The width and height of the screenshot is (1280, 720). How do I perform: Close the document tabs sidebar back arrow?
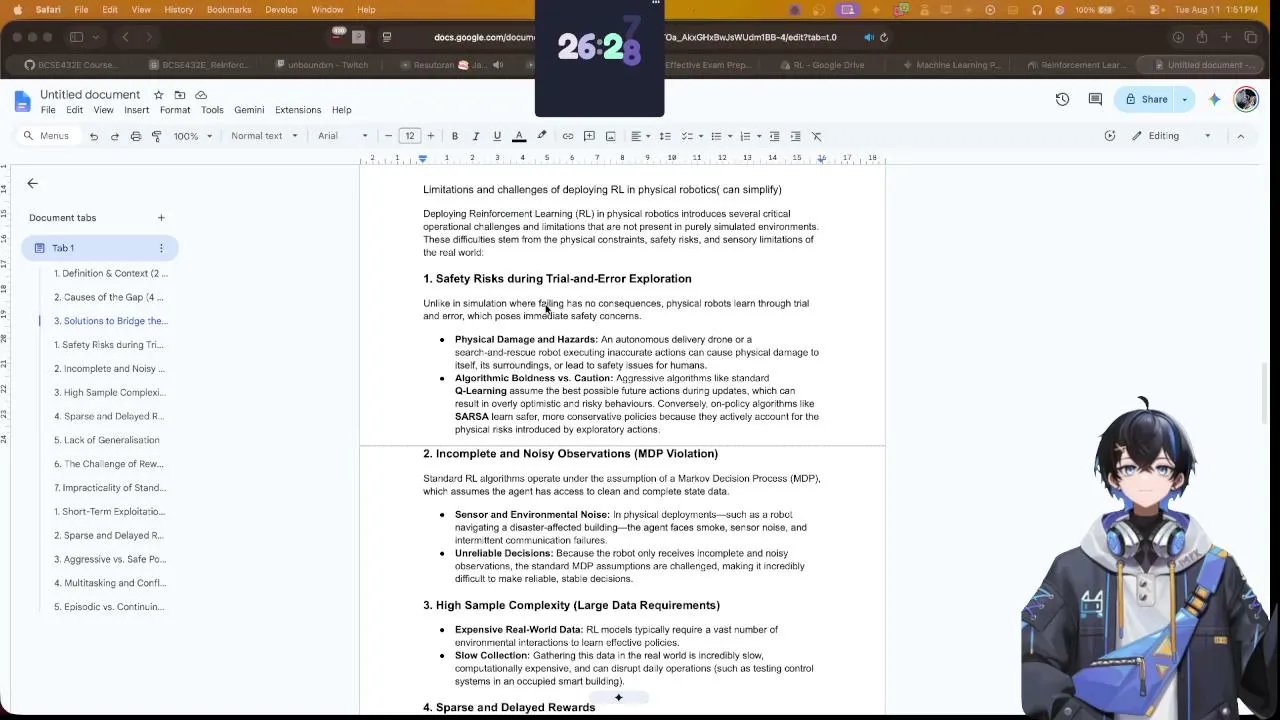coord(32,184)
